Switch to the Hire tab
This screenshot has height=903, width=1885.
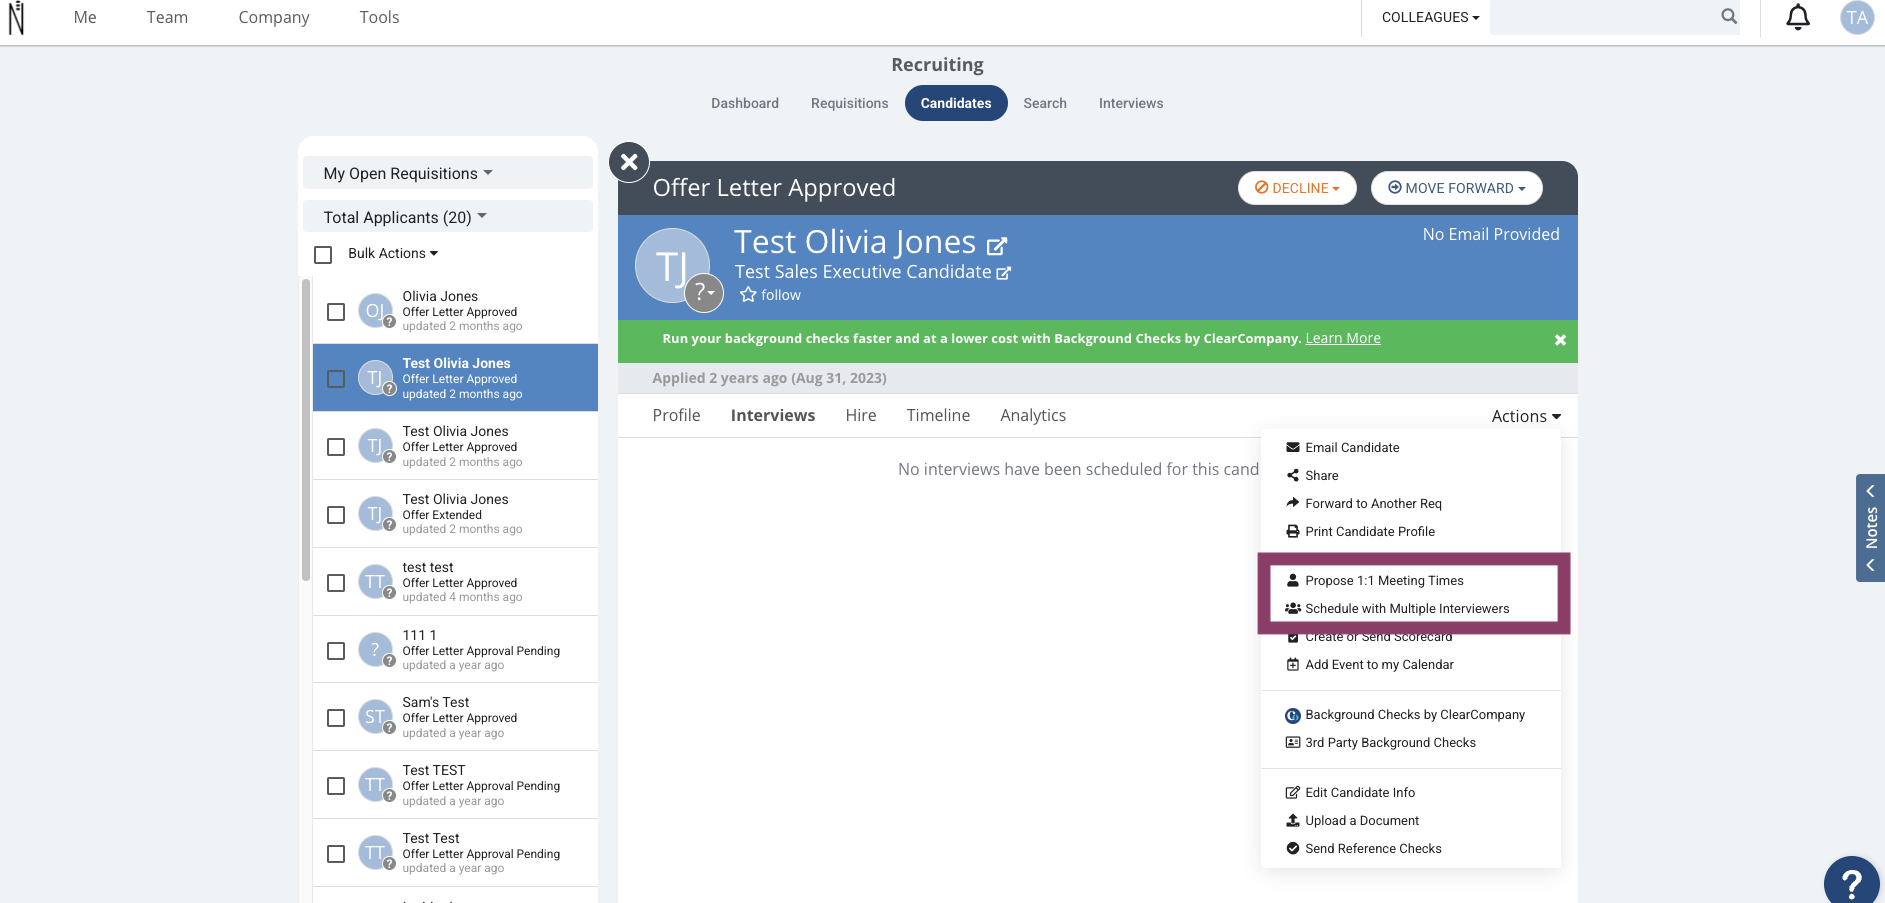pos(861,415)
